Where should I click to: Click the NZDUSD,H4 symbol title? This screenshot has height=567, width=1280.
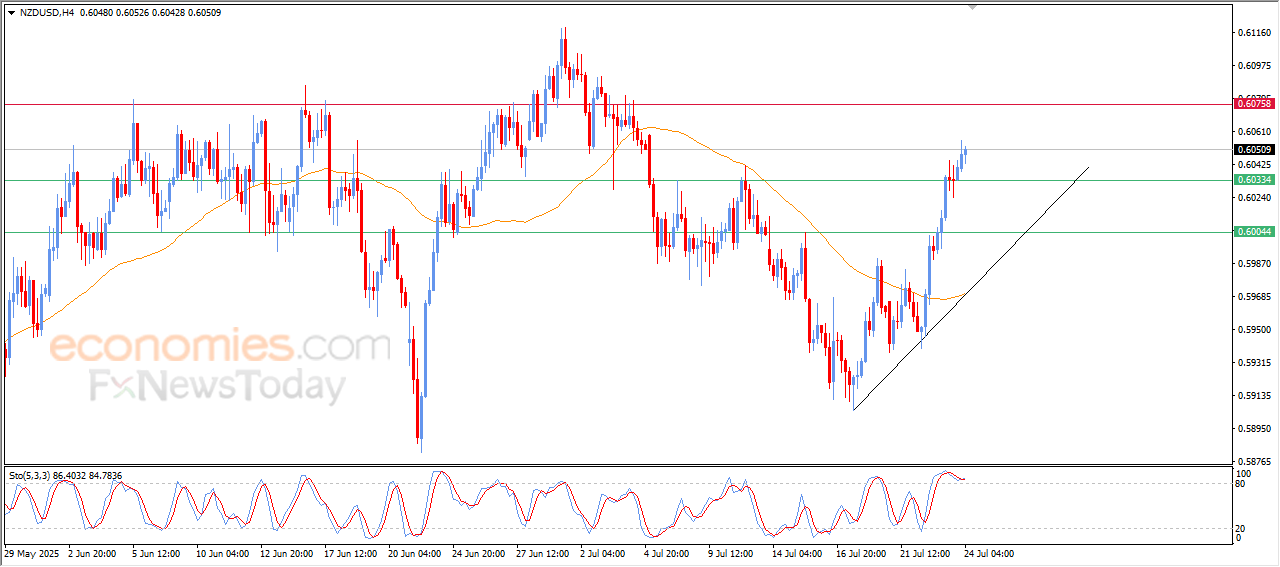47,13
